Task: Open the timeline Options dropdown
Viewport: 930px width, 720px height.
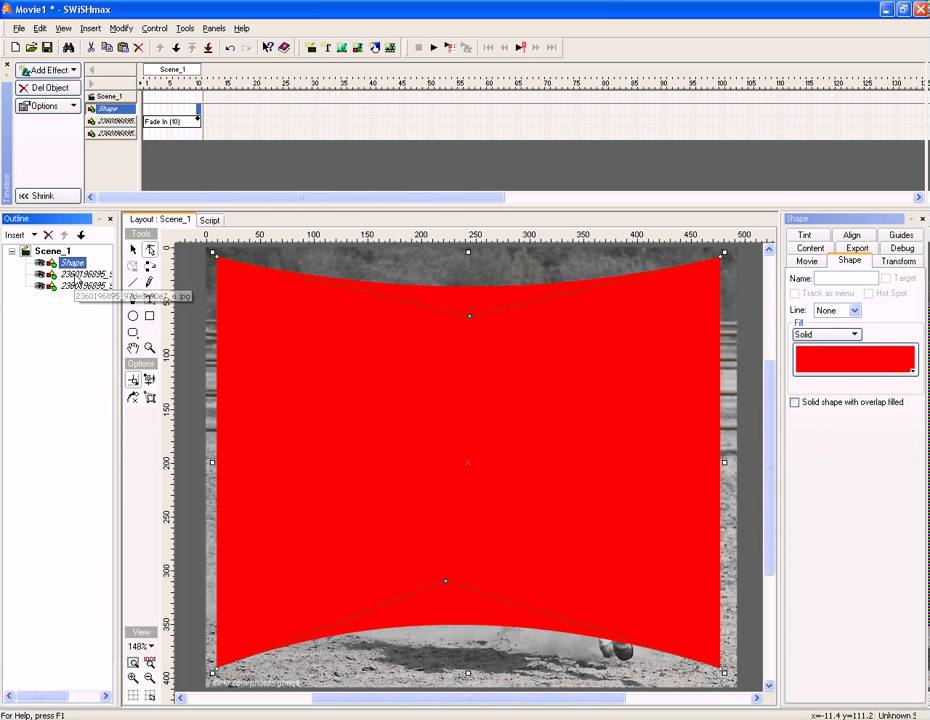Action: 48,106
